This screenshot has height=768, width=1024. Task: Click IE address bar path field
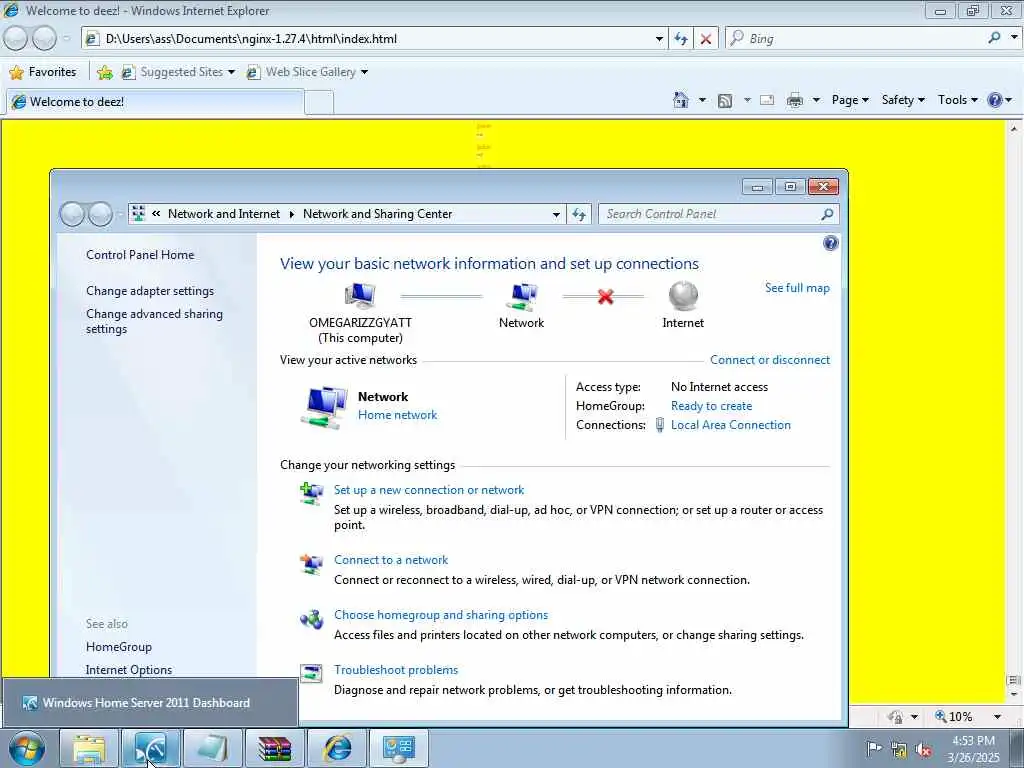(376, 39)
